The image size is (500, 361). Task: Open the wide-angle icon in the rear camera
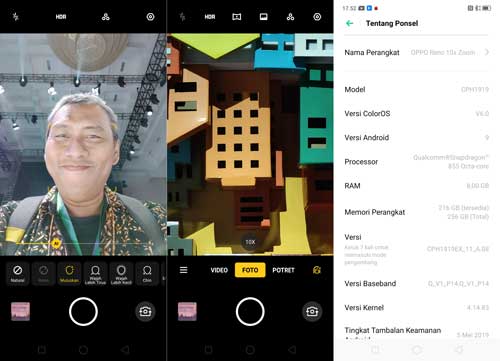coord(237,17)
